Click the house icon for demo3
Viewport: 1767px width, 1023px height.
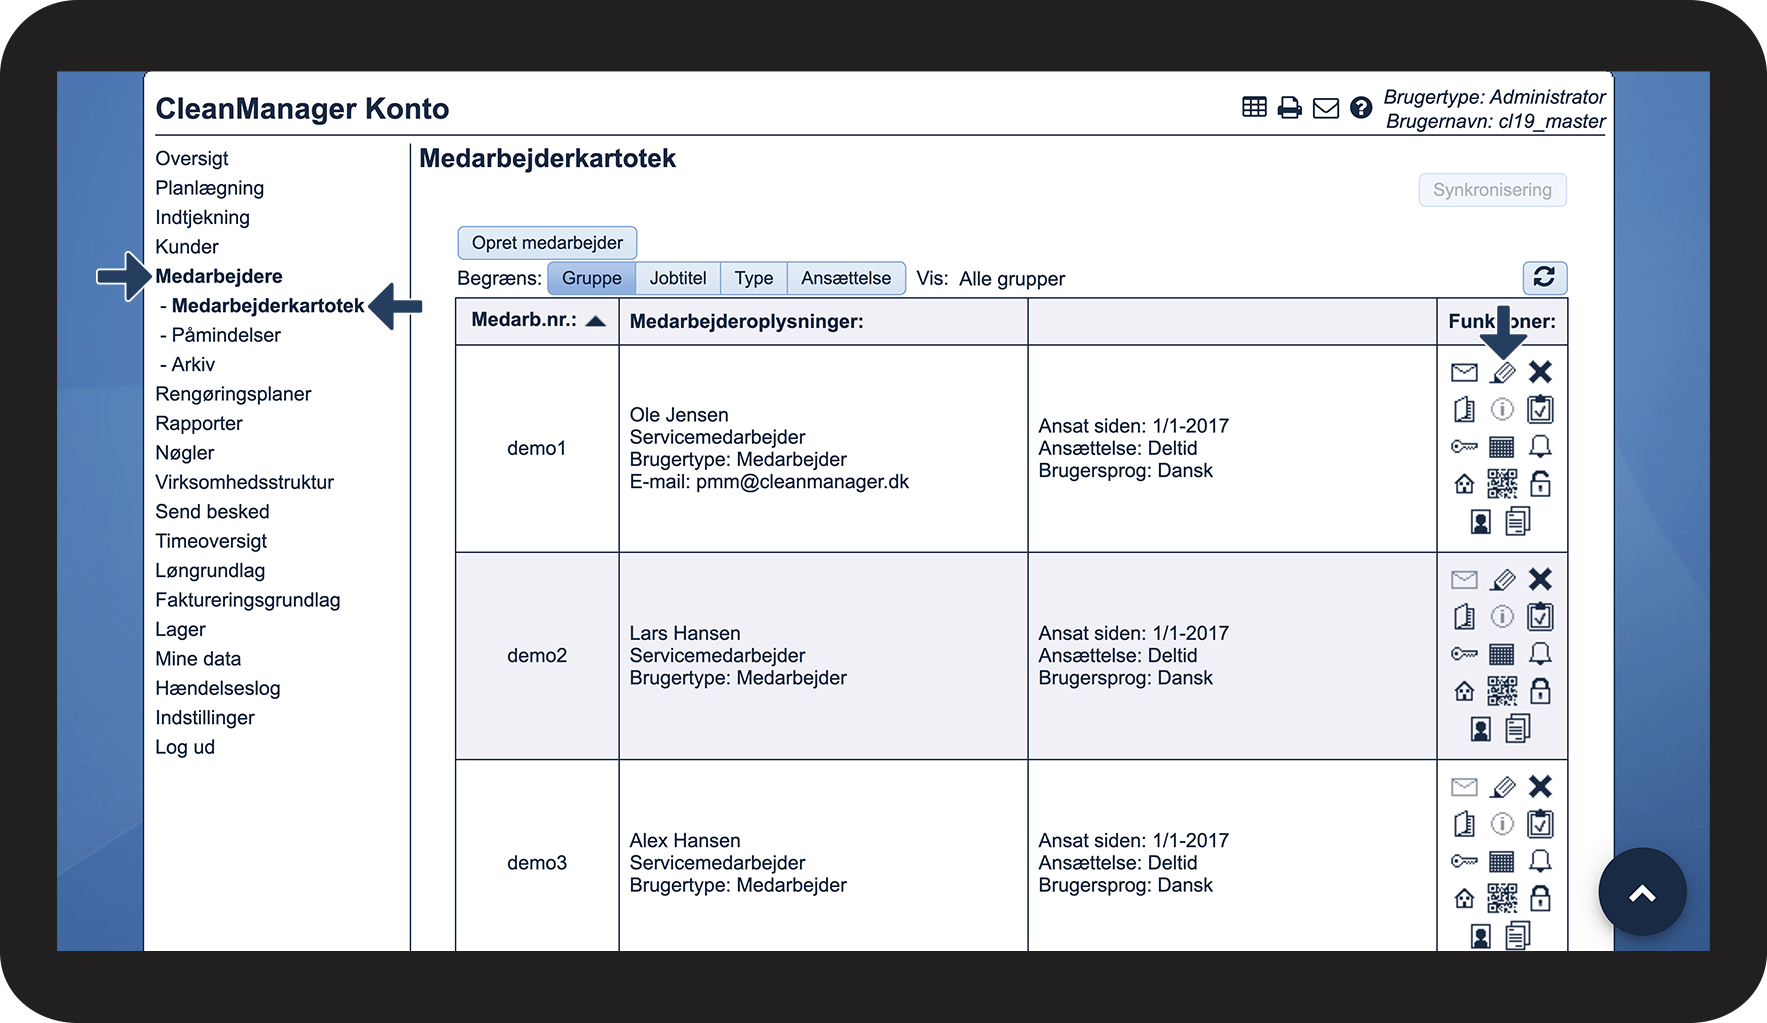point(1464,899)
